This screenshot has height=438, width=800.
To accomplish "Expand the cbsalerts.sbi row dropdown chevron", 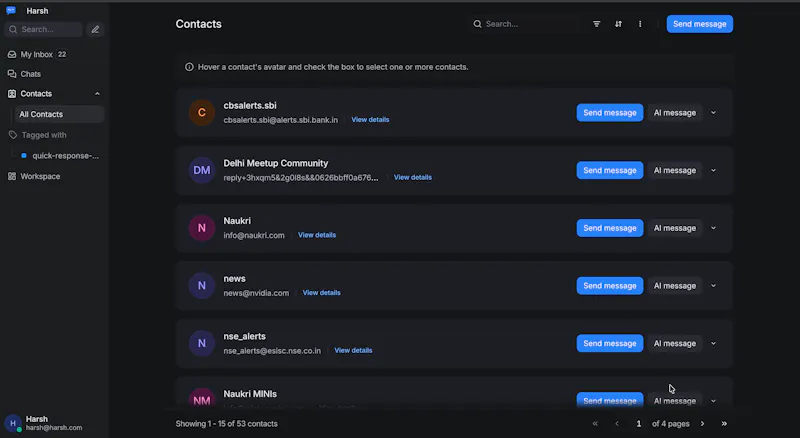I will tap(713, 113).
